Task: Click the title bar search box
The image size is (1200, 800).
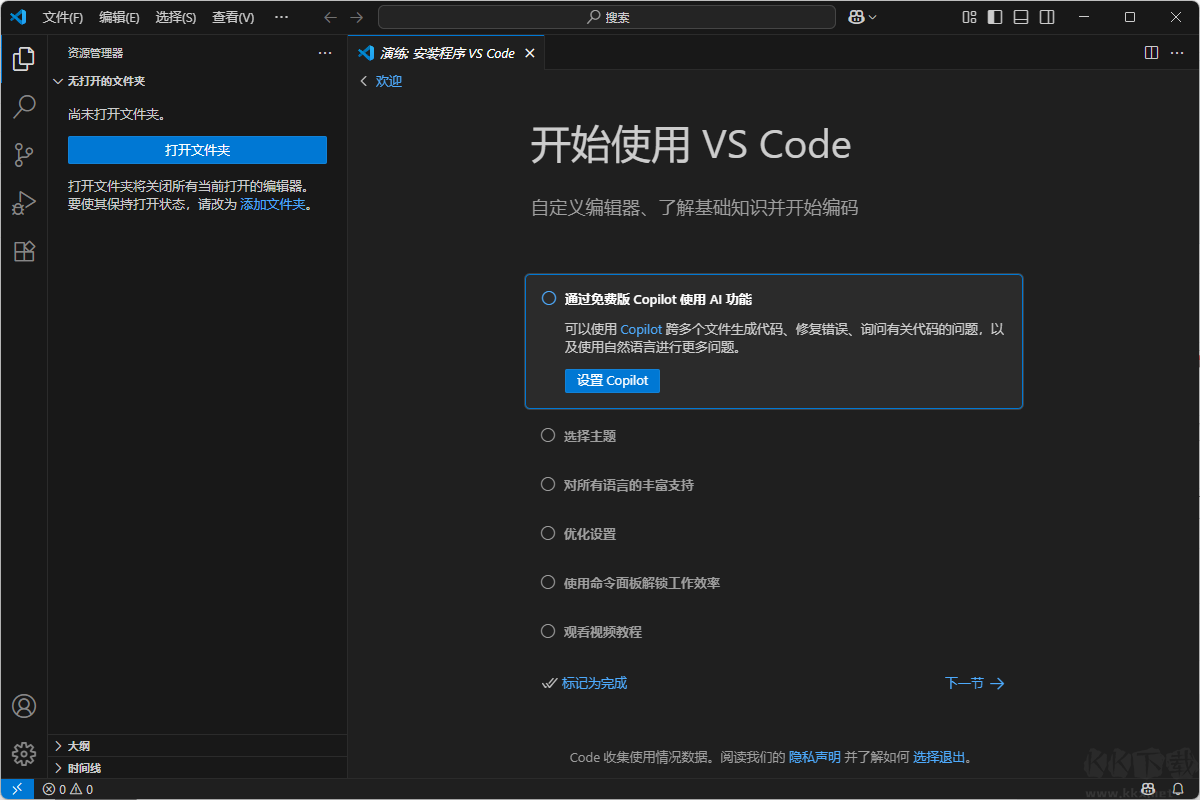Action: [x=607, y=16]
